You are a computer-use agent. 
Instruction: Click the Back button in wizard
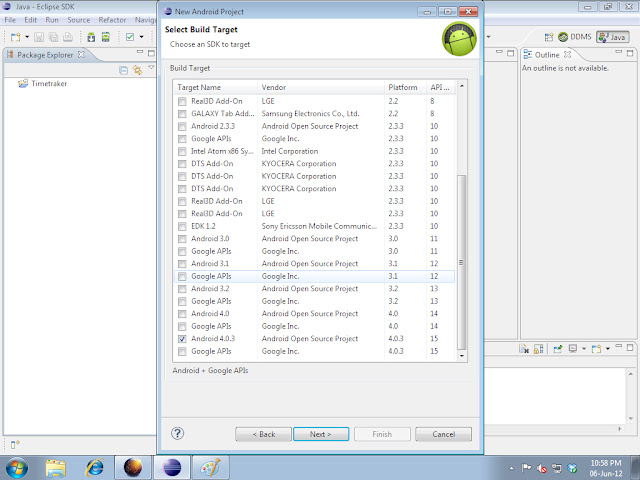263,434
